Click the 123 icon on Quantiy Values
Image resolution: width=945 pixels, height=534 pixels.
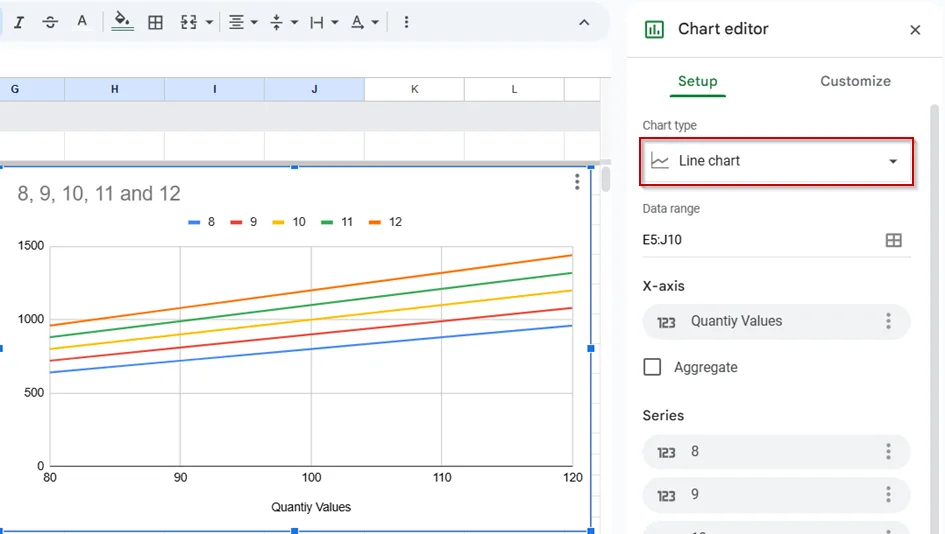[x=666, y=322]
